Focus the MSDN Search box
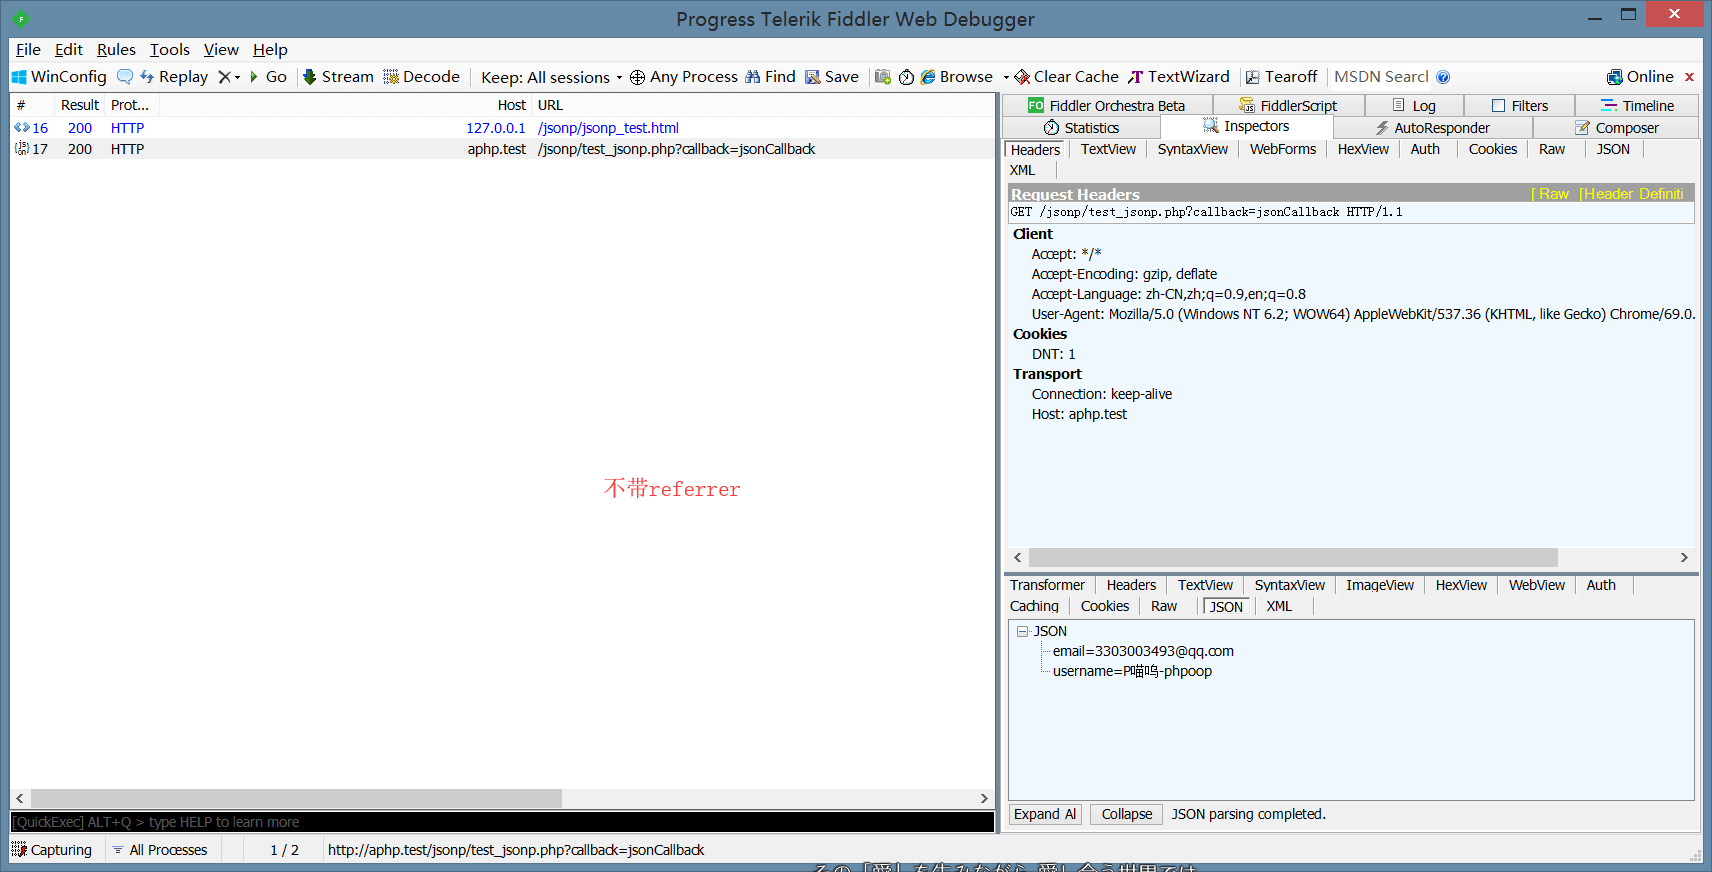This screenshot has width=1712, height=872. [1381, 77]
